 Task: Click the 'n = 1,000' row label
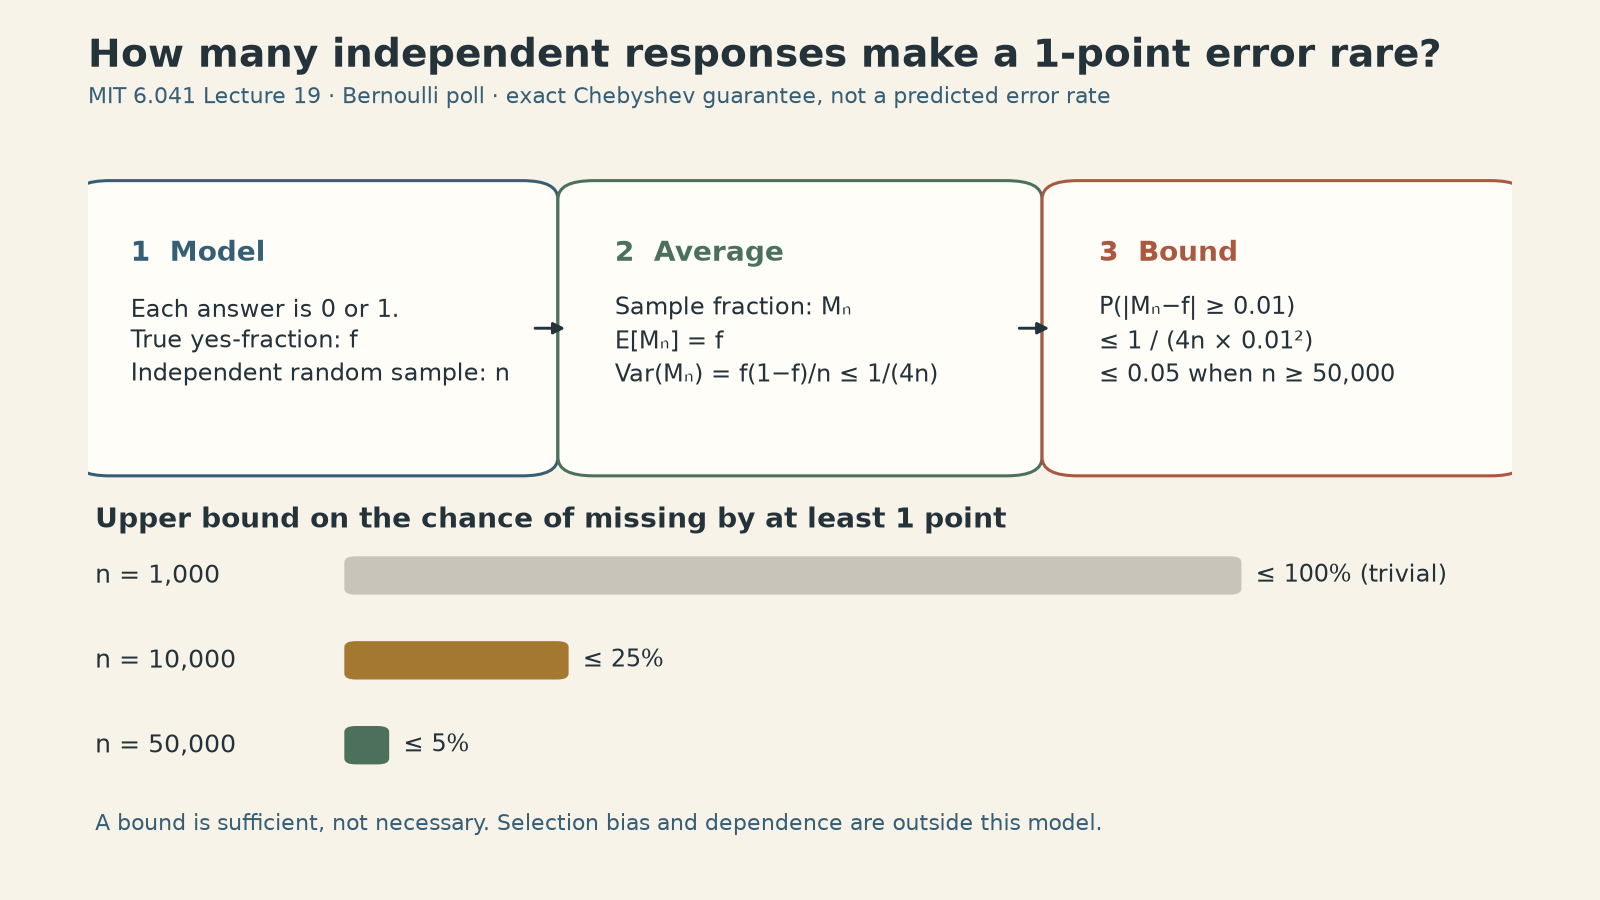(x=157, y=575)
